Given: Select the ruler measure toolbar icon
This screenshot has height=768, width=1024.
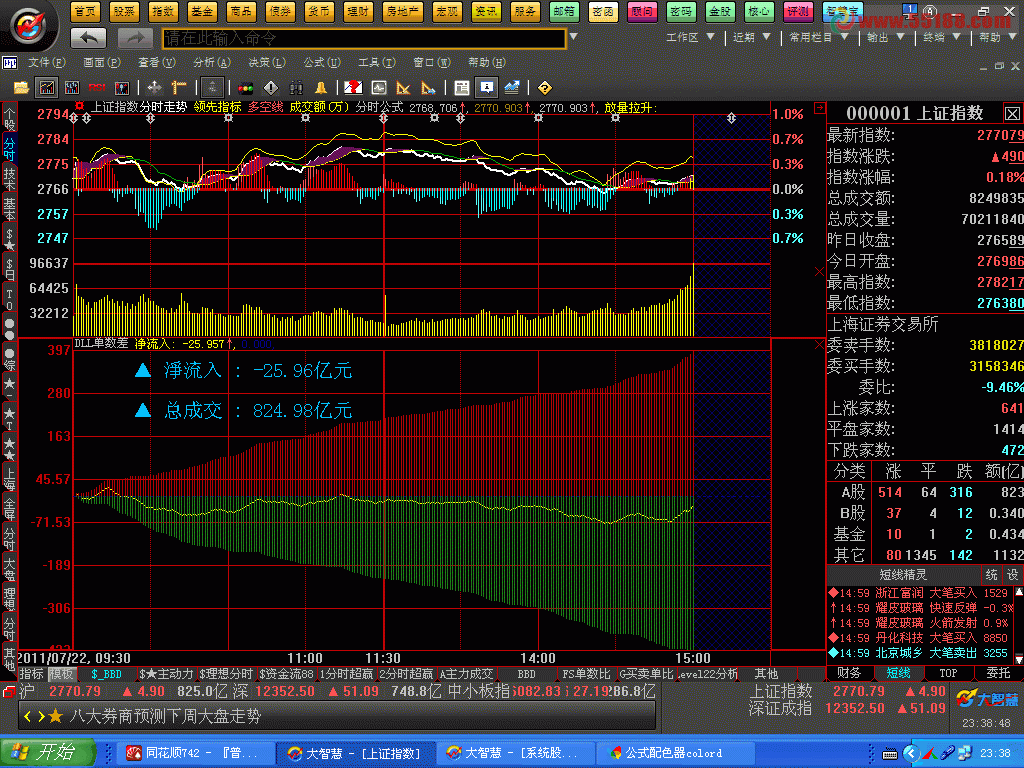Looking at the screenshot, I should point(179,88).
